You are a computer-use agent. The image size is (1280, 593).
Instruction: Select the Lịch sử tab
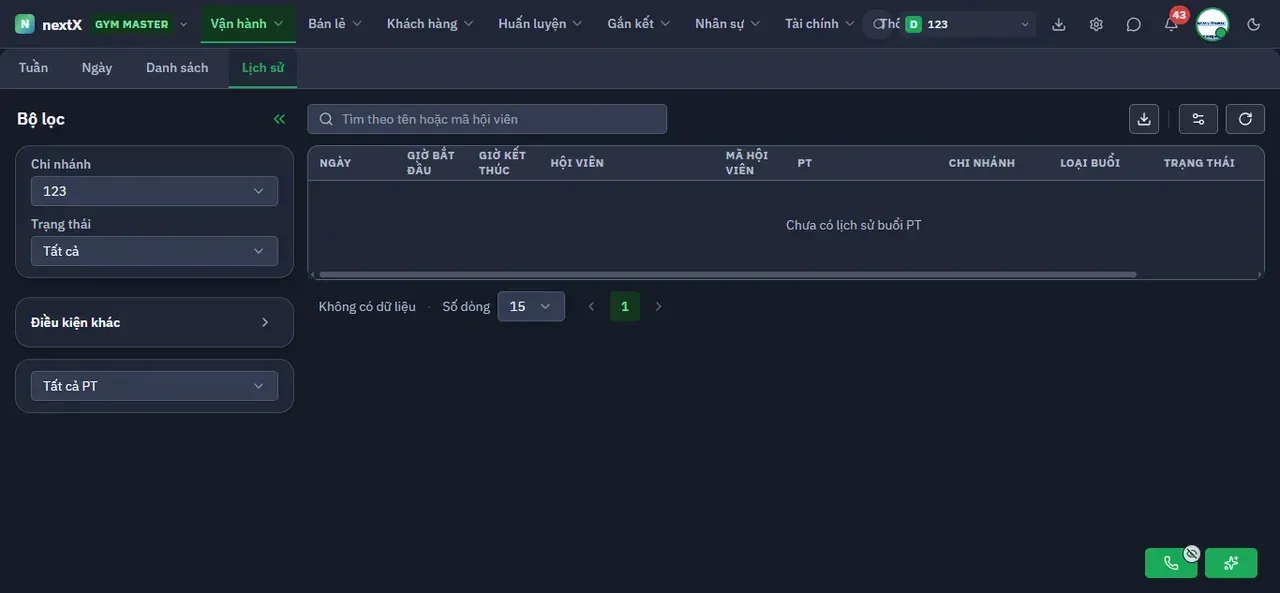point(263,68)
